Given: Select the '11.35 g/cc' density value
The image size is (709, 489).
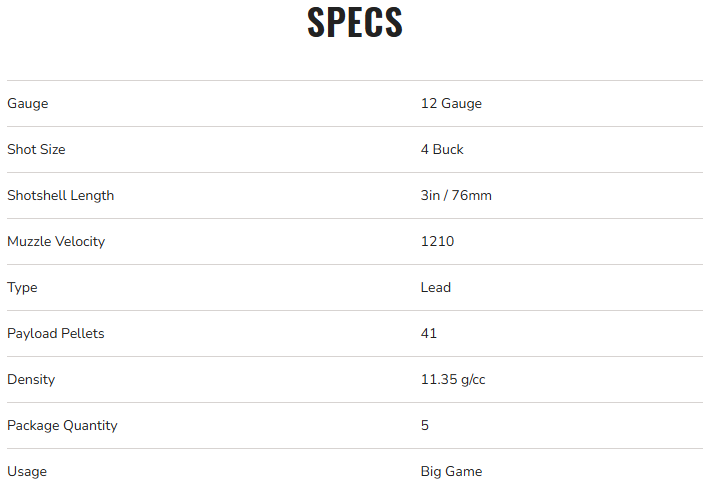Looking at the screenshot, I should [x=453, y=380].
